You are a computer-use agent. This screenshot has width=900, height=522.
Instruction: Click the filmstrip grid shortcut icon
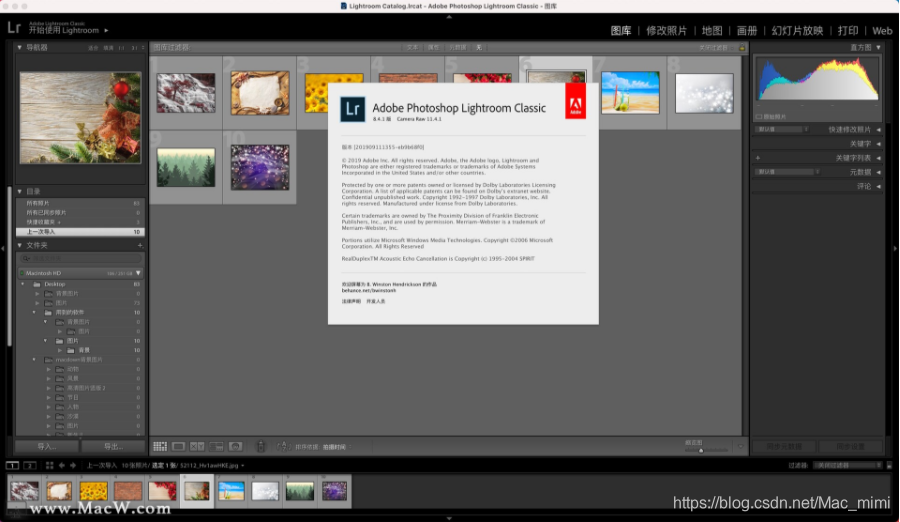pos(49,465)
